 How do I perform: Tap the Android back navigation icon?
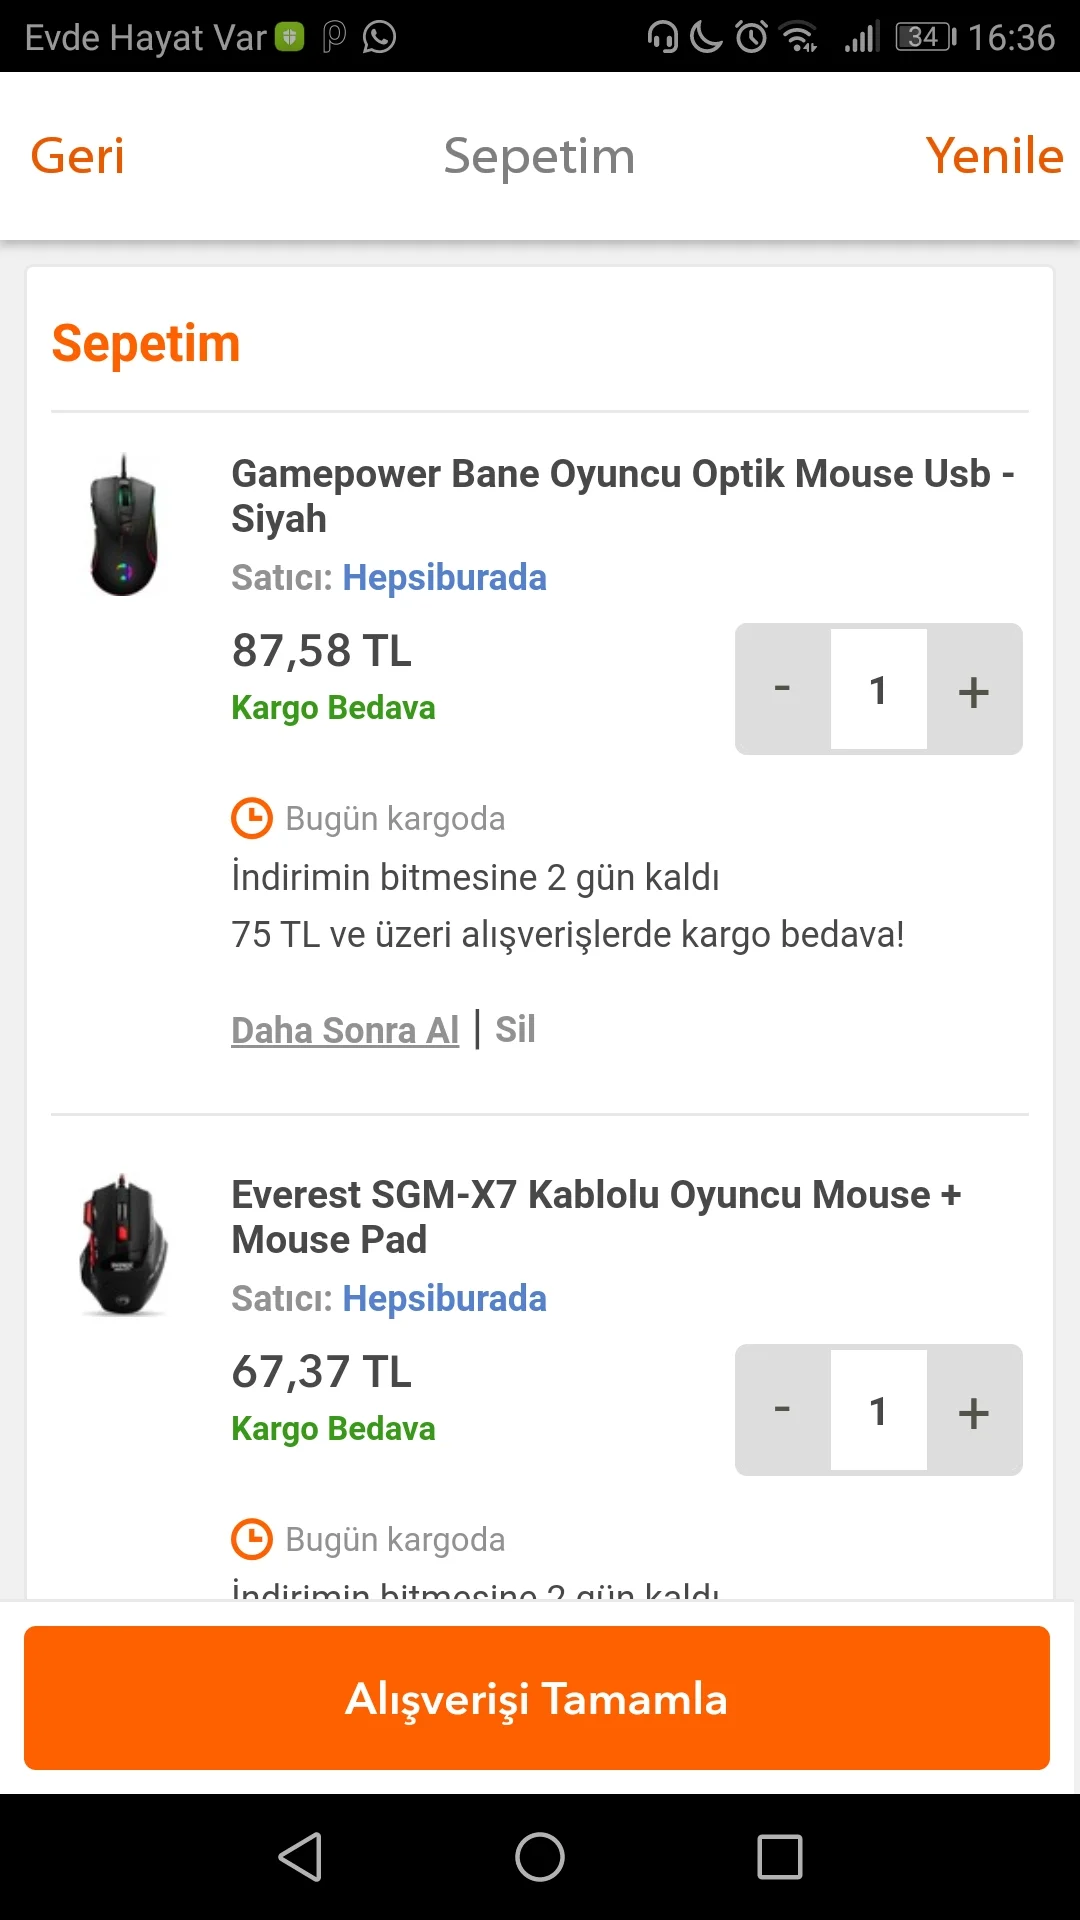click(x=300, y=1857)
